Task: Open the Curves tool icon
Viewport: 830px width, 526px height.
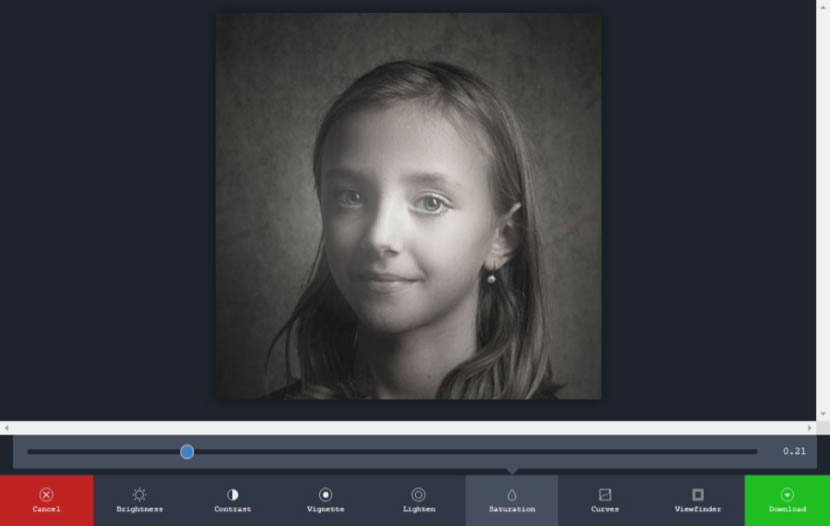Action: [x=604, y=494]
